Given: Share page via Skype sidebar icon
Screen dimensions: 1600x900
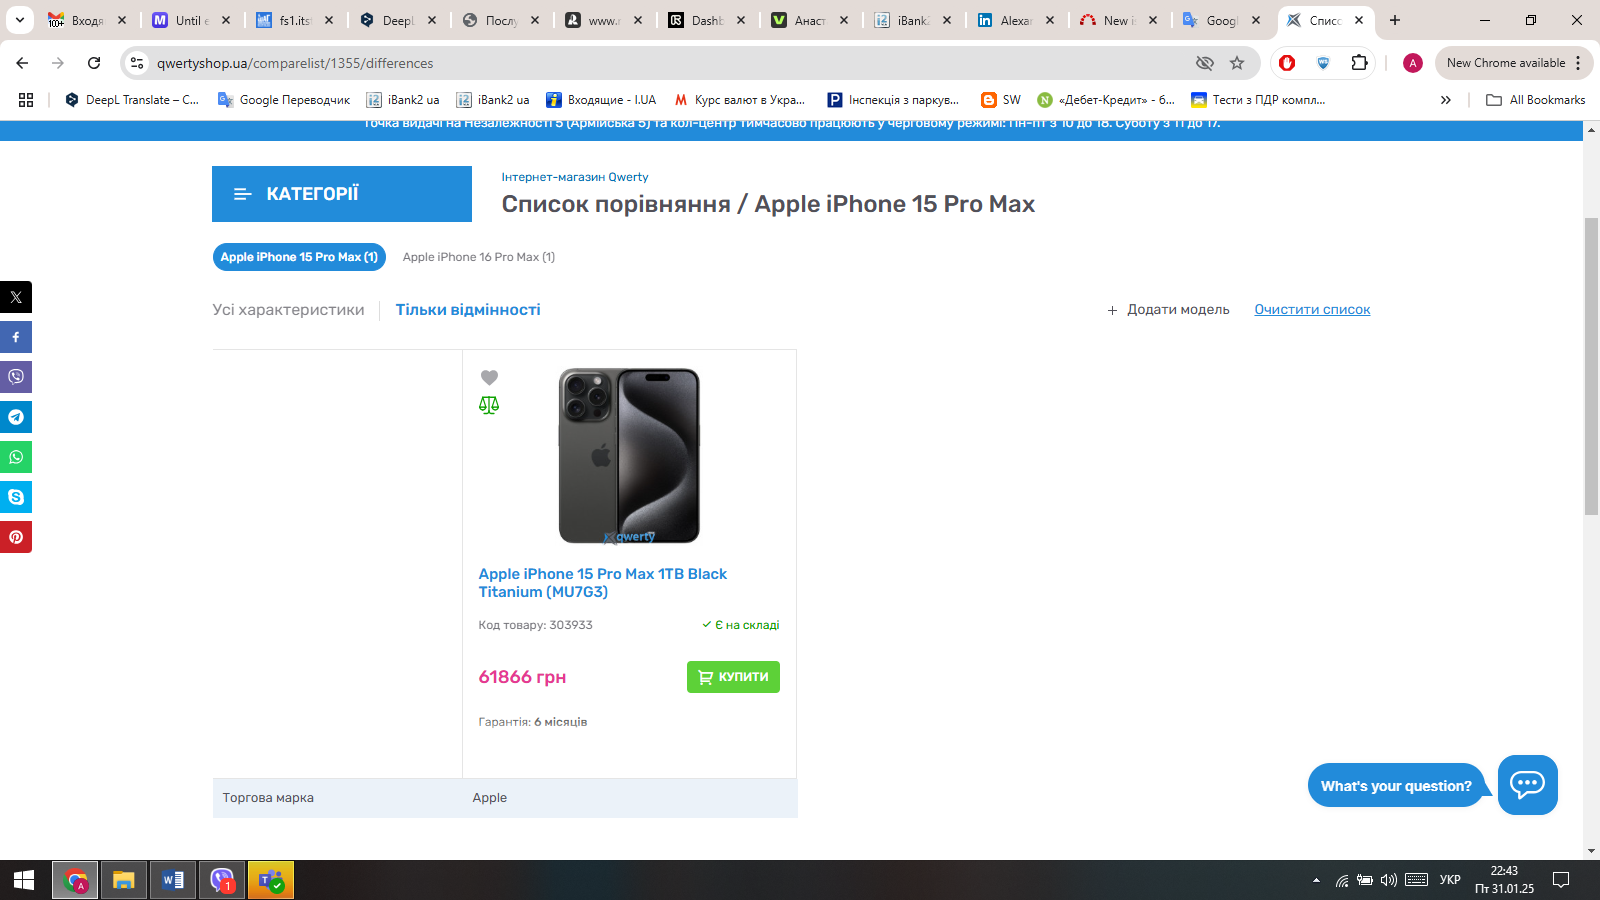Looking at the screenshot, I should [x=16, y=497].
